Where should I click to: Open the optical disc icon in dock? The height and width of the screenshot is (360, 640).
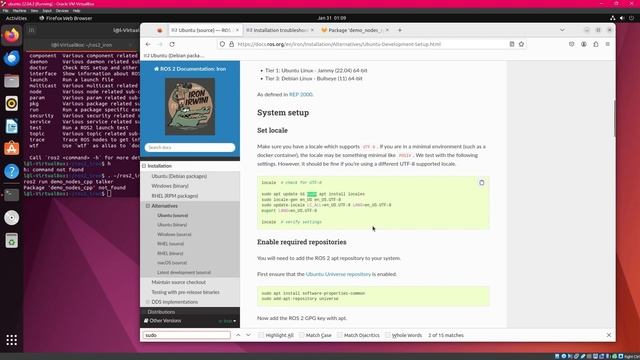click(11, 218)
